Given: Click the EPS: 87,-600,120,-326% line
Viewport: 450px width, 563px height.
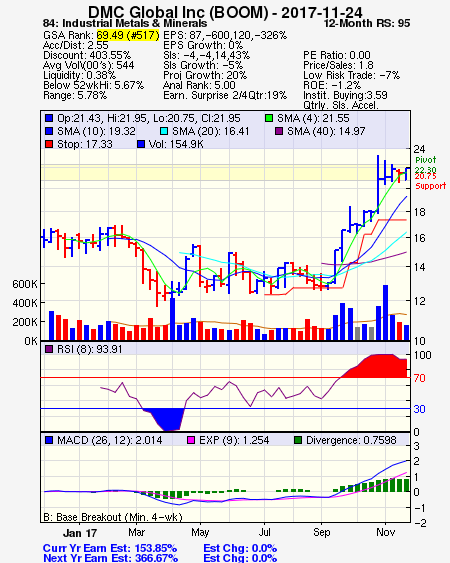Looking at the screenshot, I should pyautogui.click(x=225, y=35).
